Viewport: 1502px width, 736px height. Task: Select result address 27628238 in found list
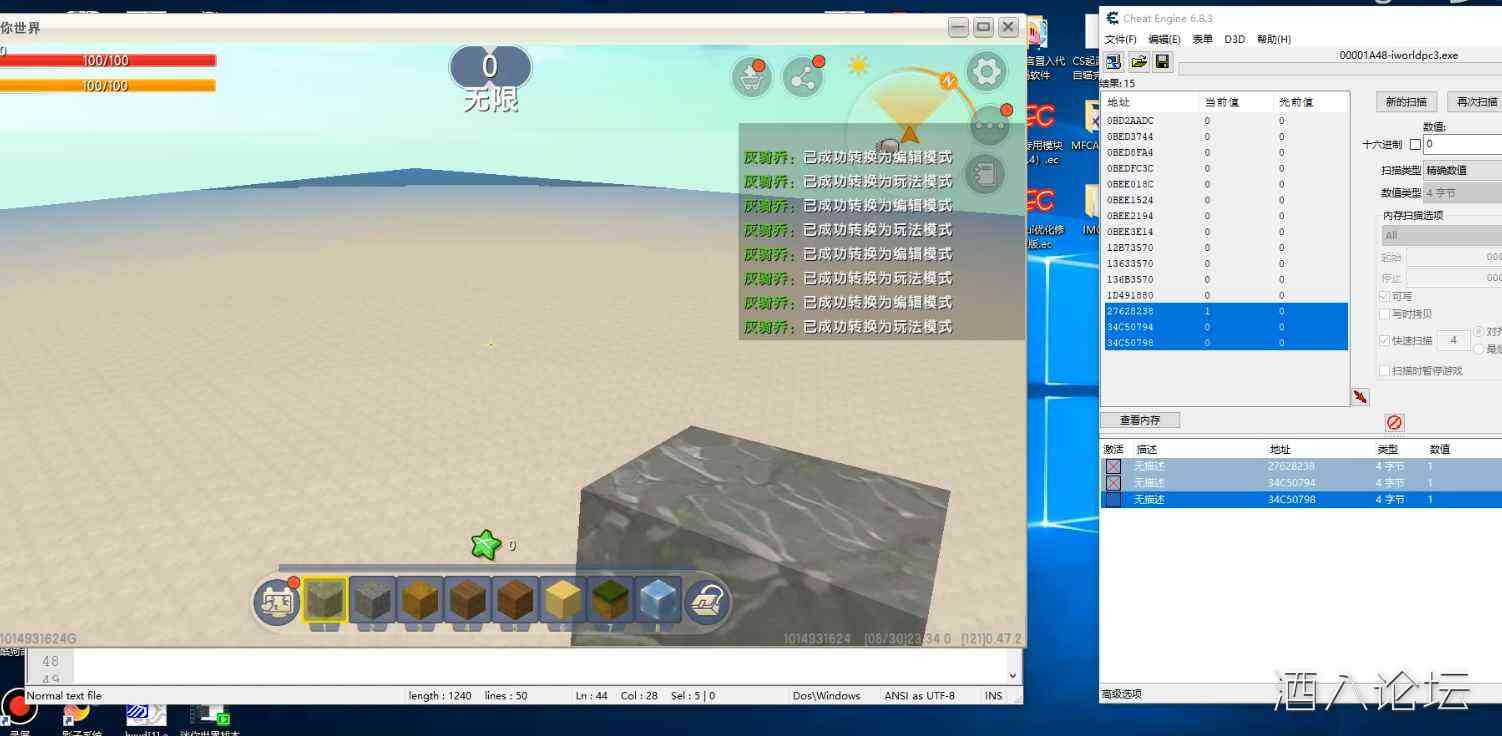click(x=1224, y=311)
